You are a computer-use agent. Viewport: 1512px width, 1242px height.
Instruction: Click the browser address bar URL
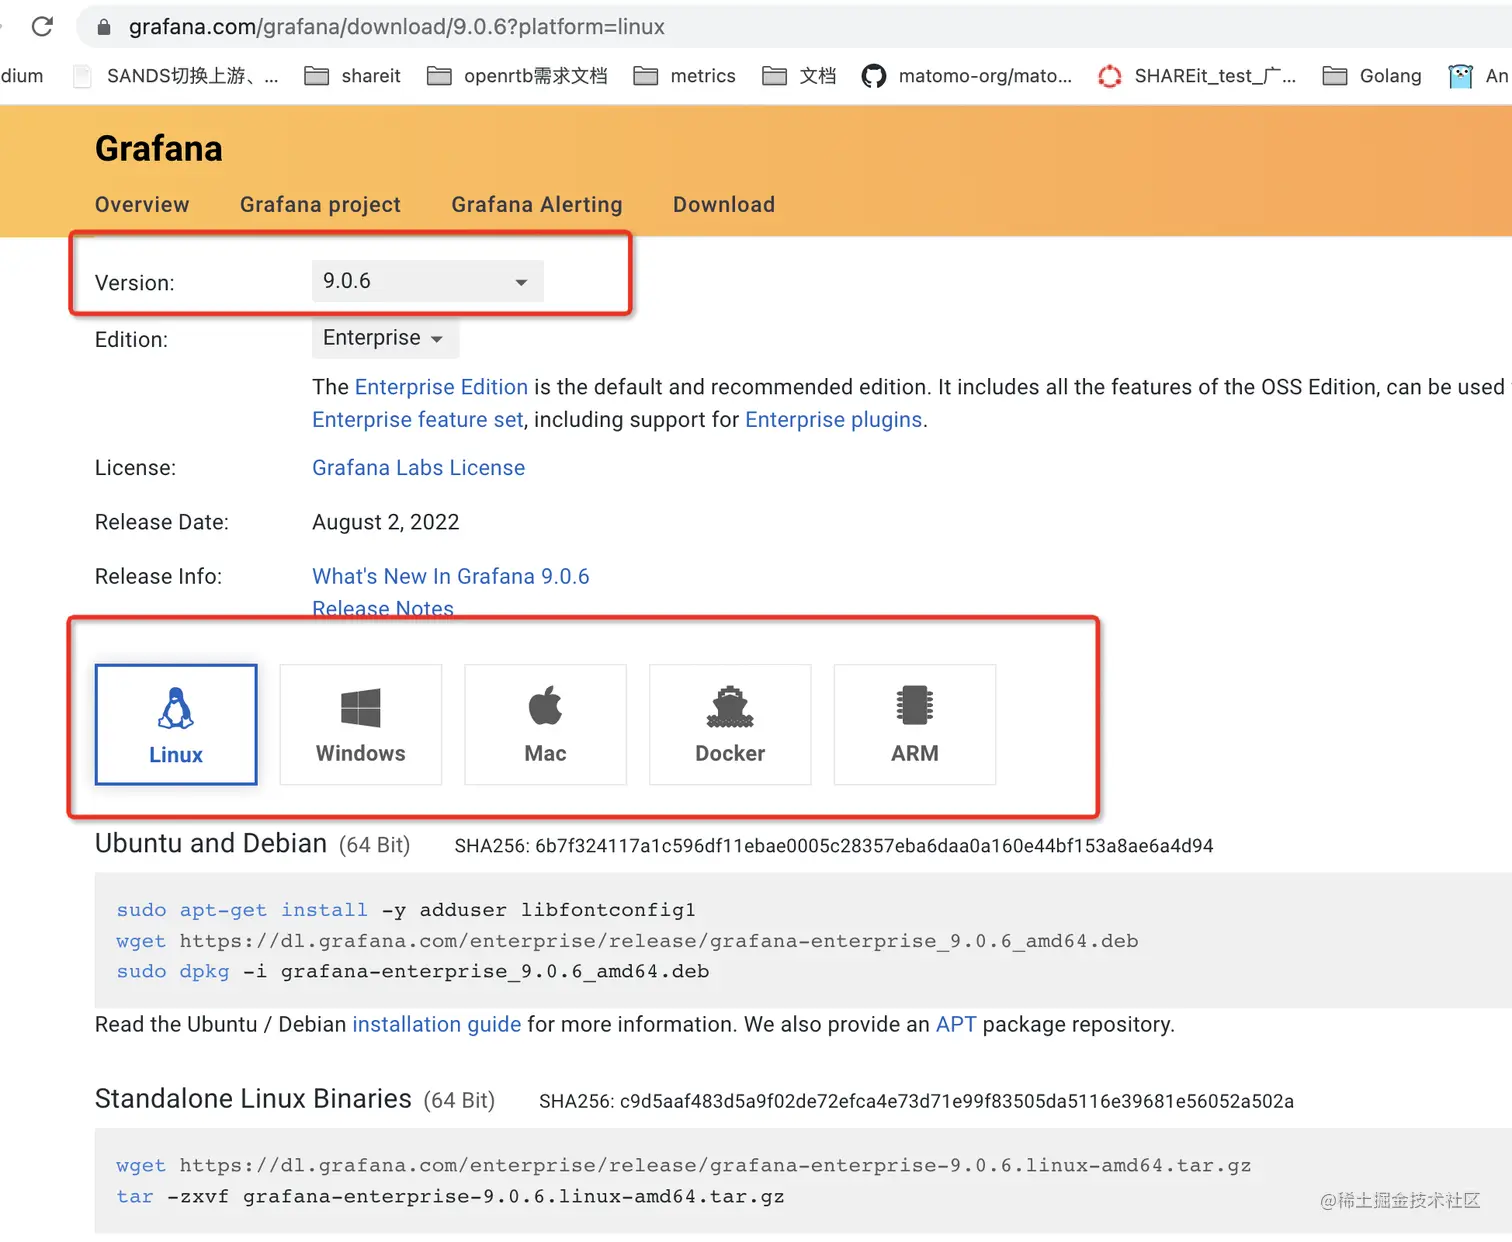397,27
